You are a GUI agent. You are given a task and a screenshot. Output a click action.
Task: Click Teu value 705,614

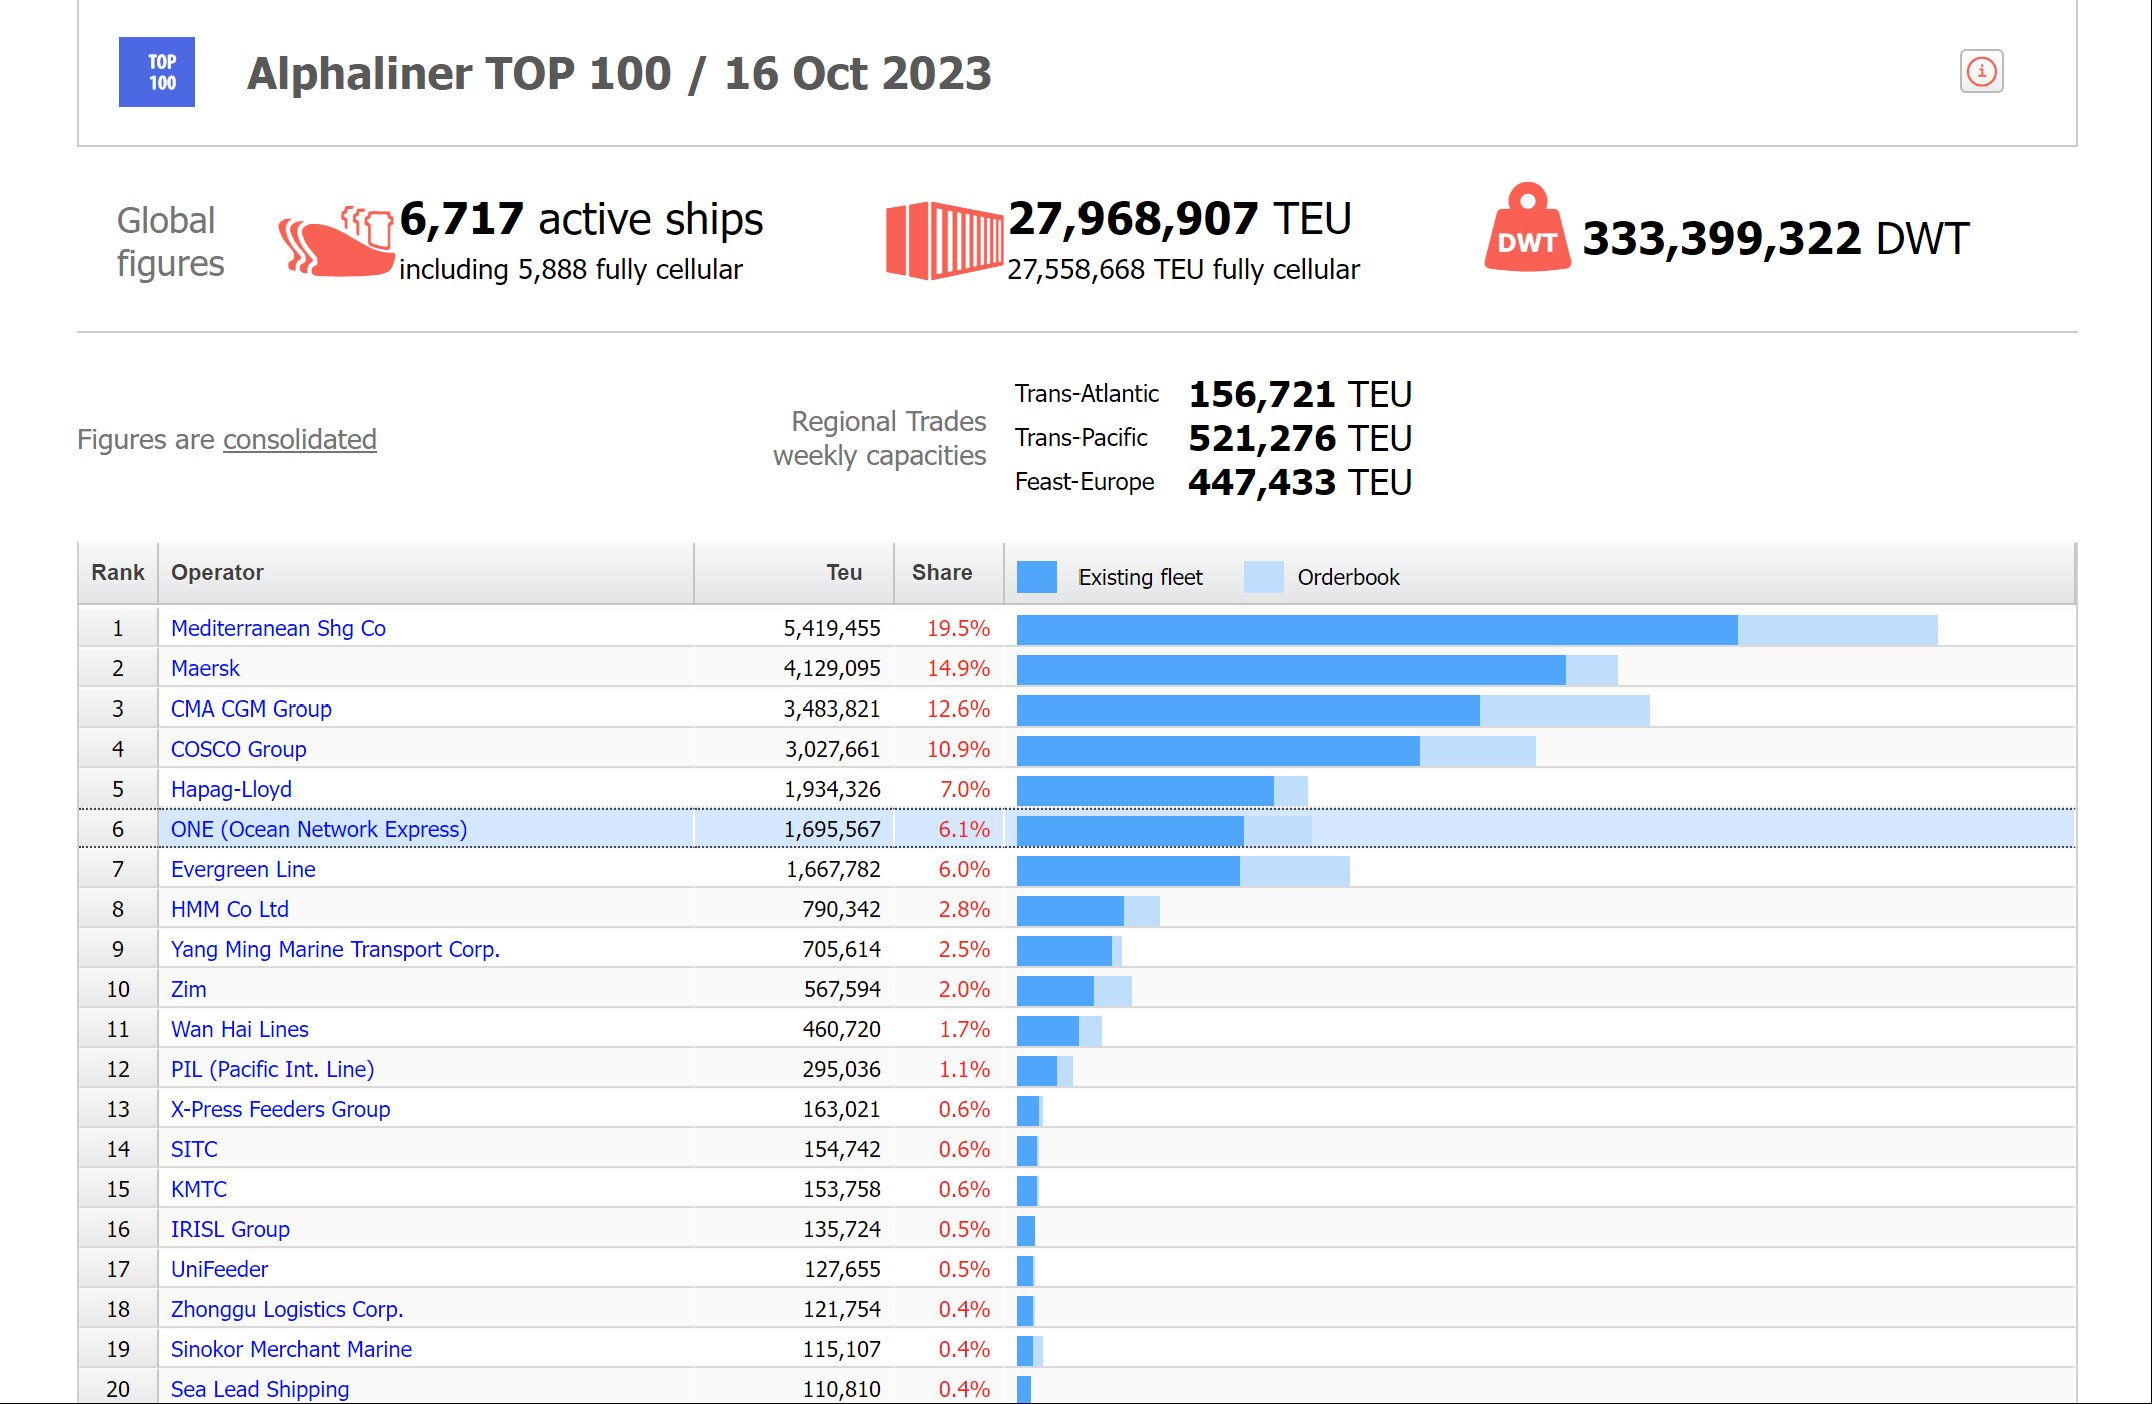[x=841, y=949]
